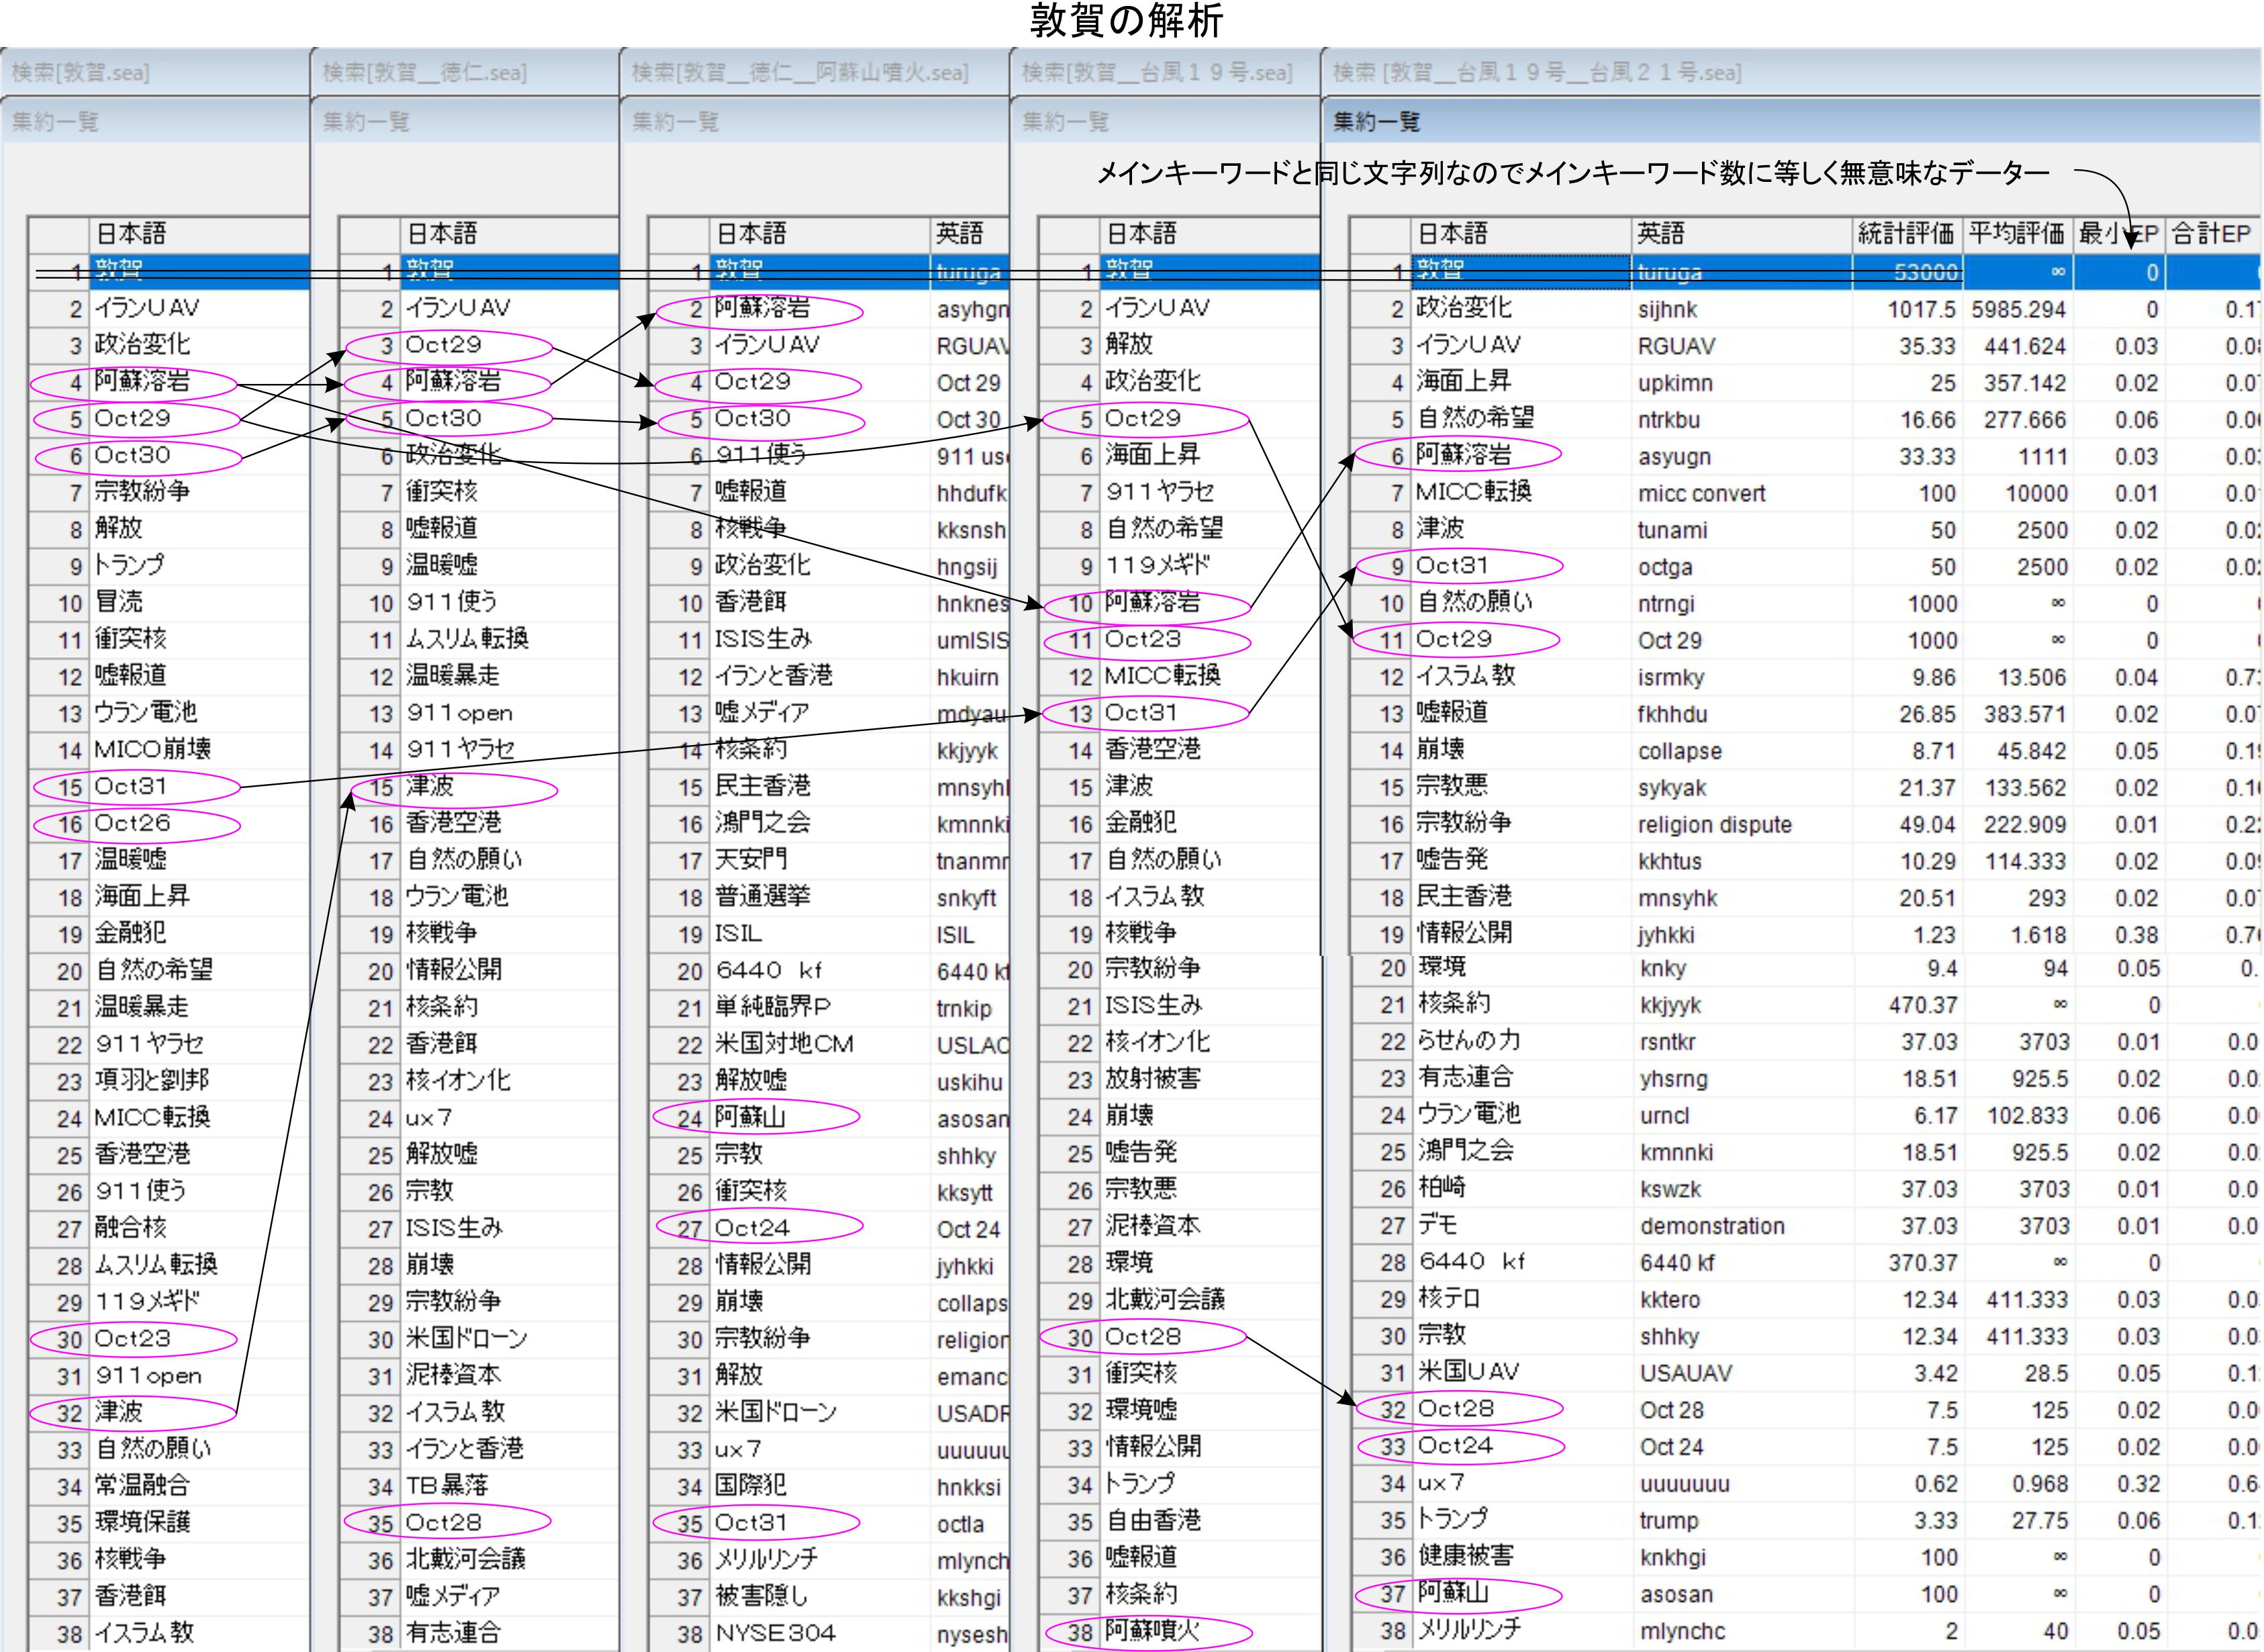Click Oct29 row 5 in first table

[132, 418]
